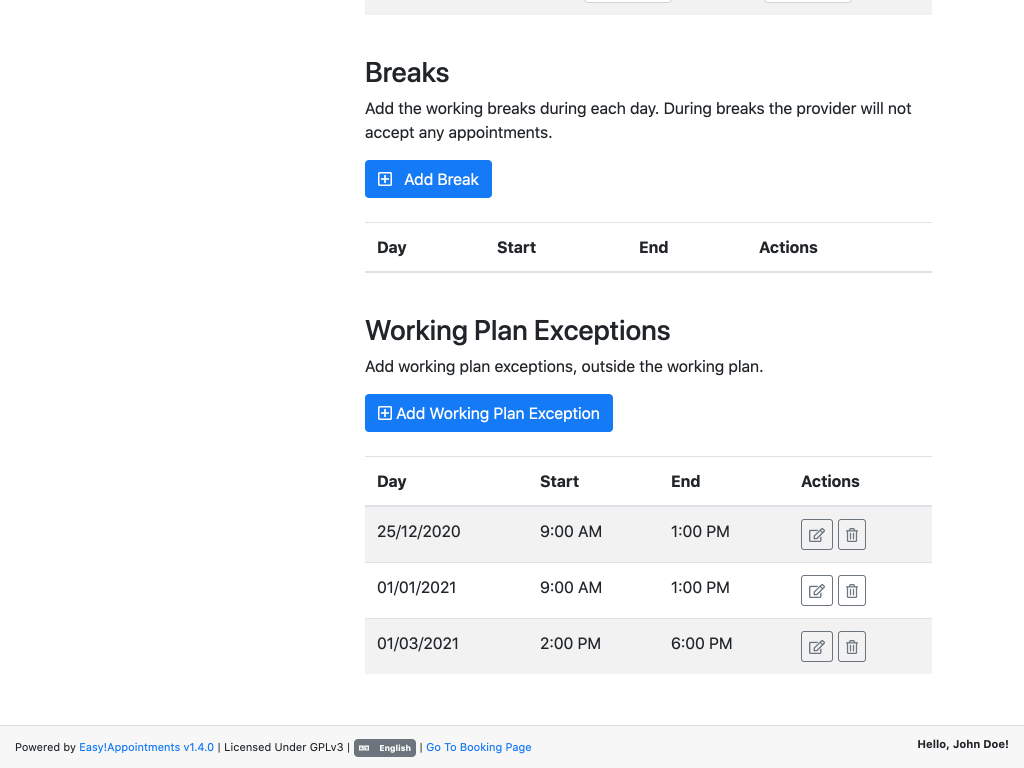Screen dimensions: 1024x768
Task: Open the Easy!Appointments v1.4.0 link
Action: 146,747
